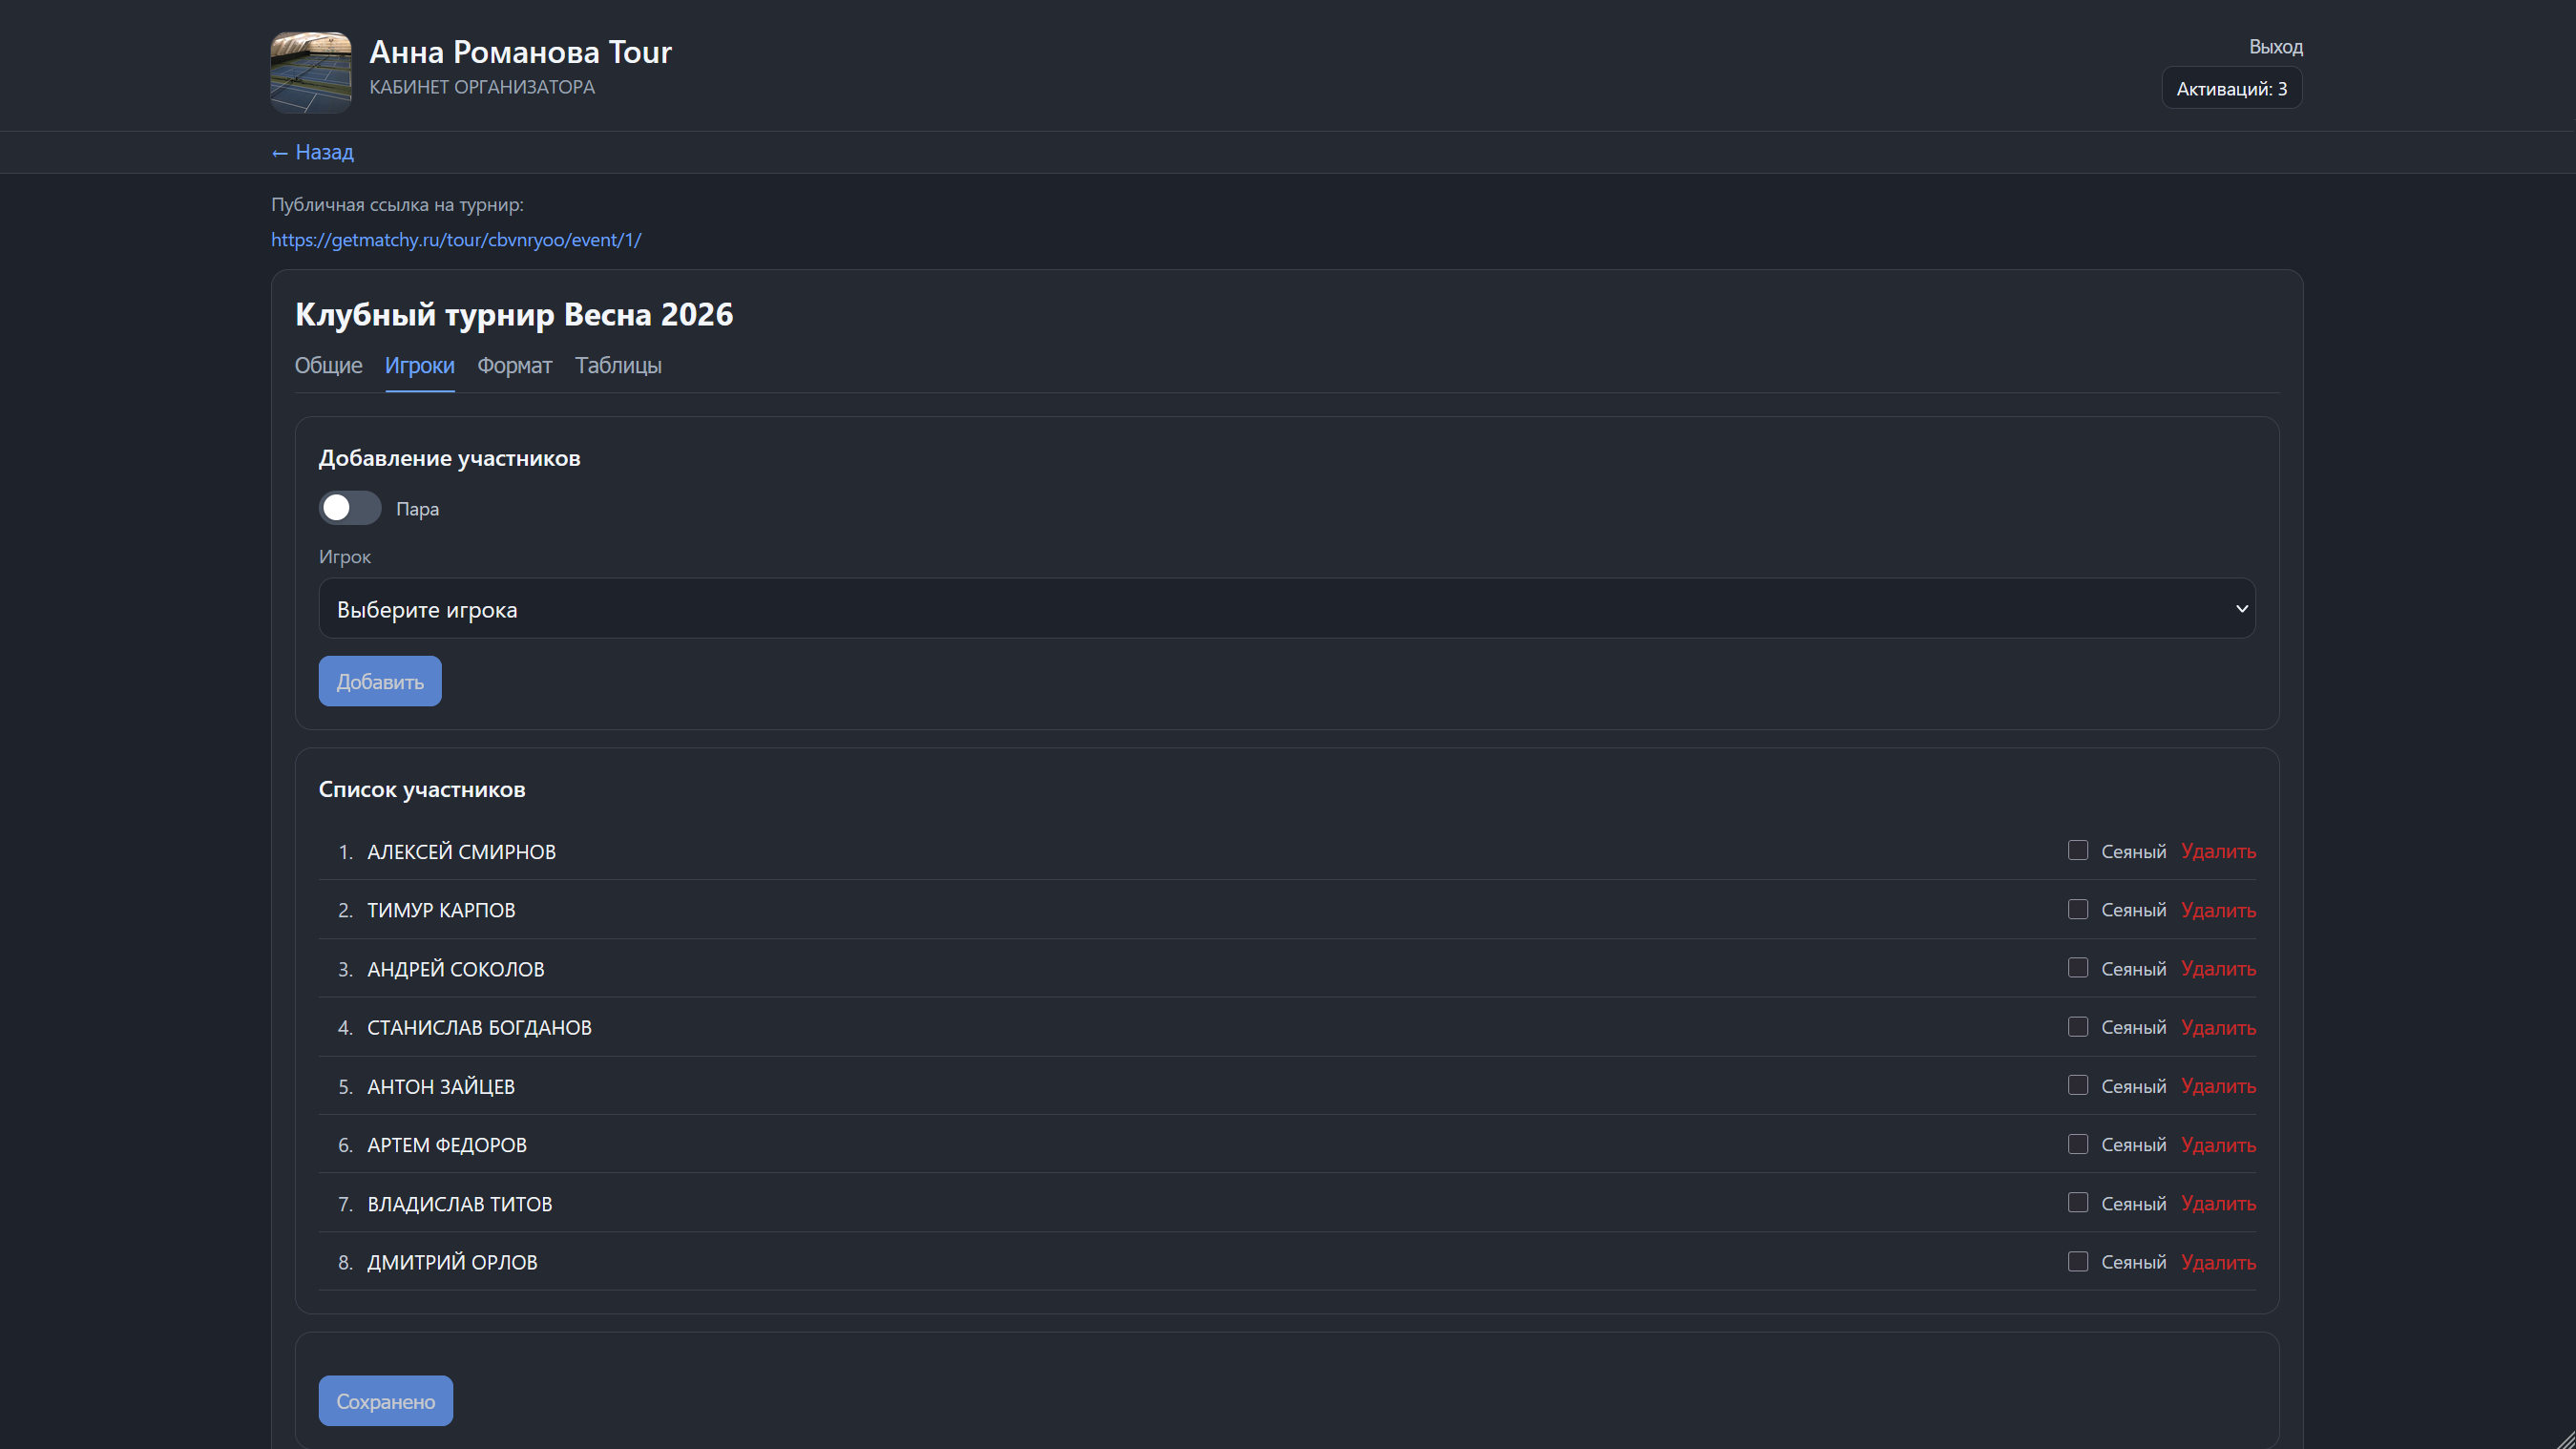Go back via the Назад arrow link
Screen dimensions: 2576x1449
pyautogui.click(x=312, y=152)
